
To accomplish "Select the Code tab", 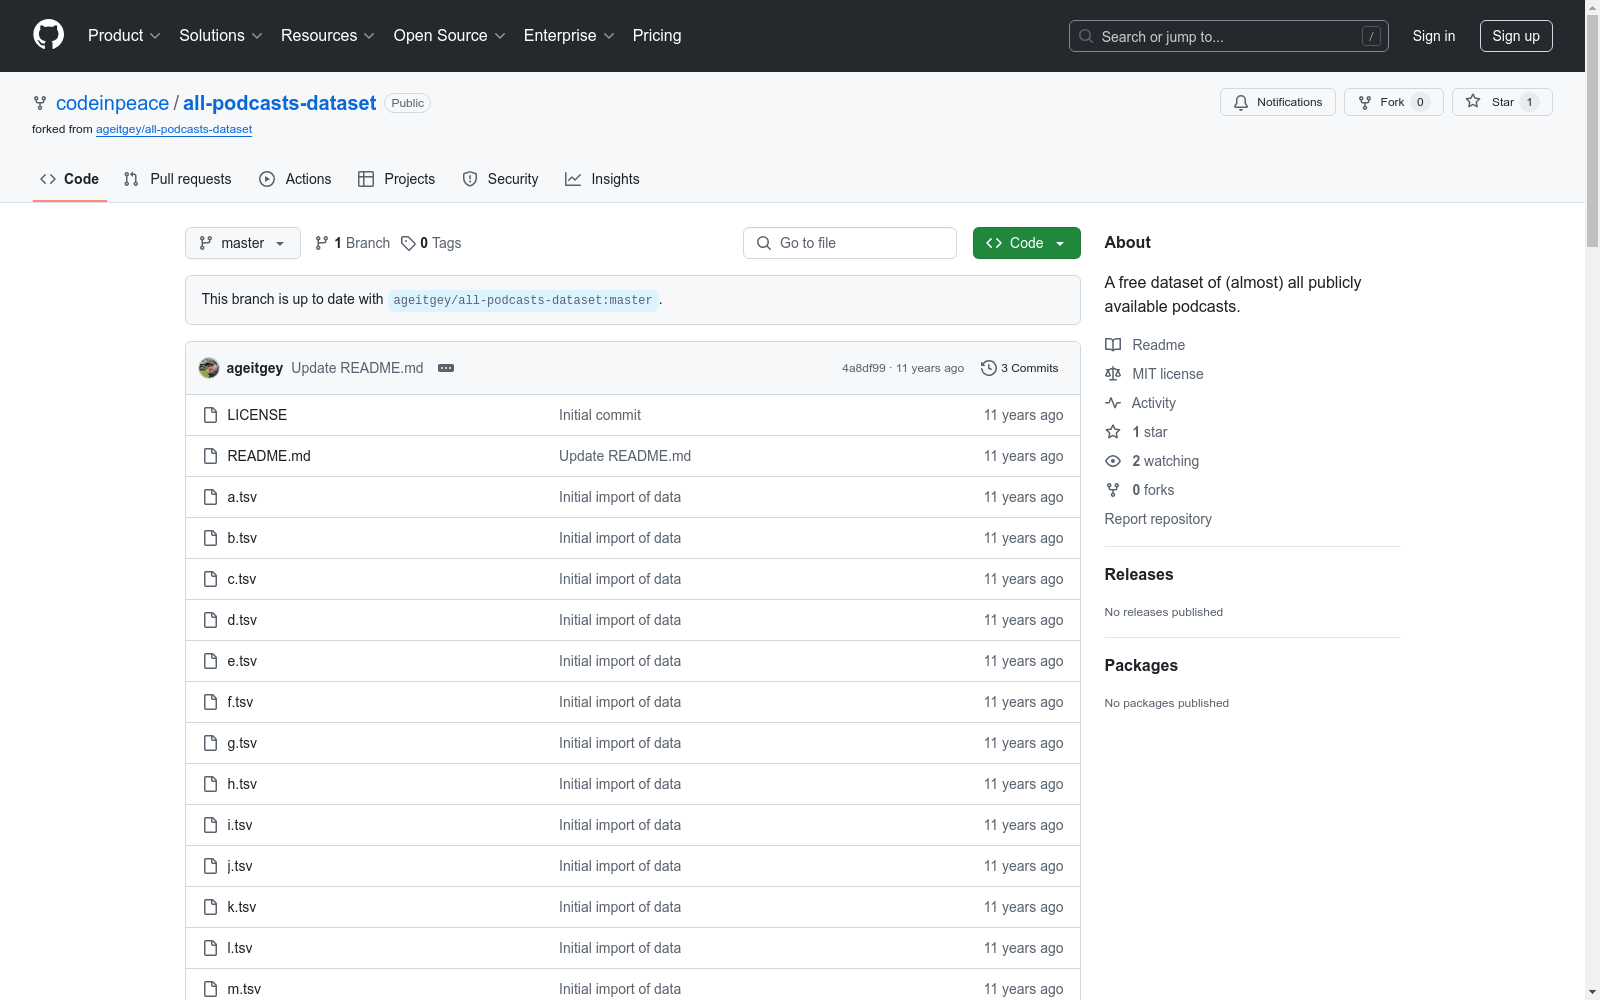I will coord(70,179).
